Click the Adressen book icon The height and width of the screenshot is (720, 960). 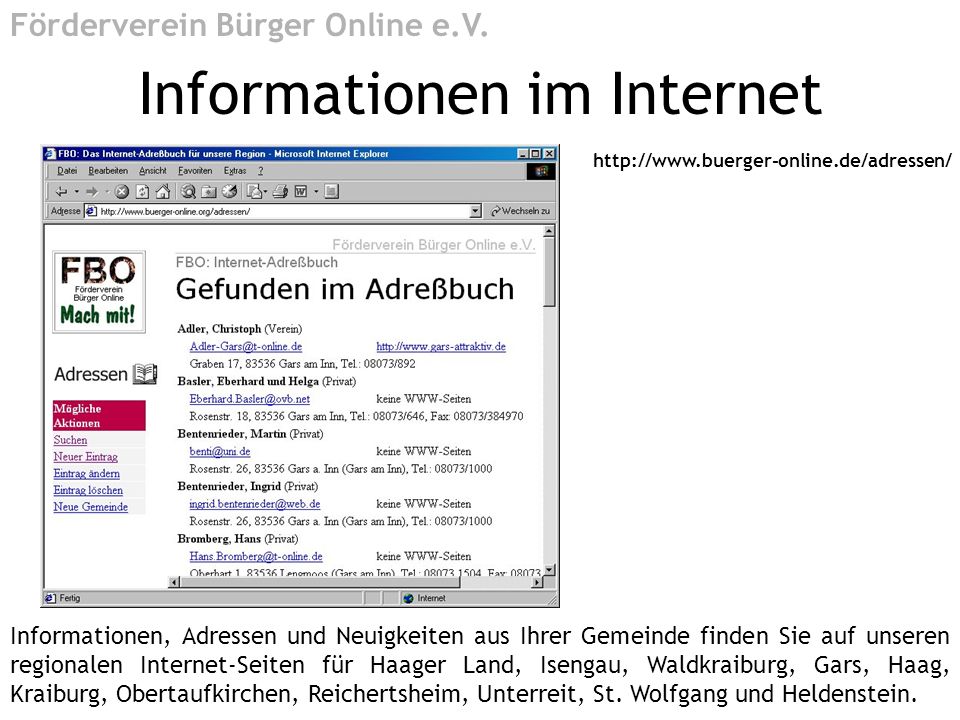point(146,373)
